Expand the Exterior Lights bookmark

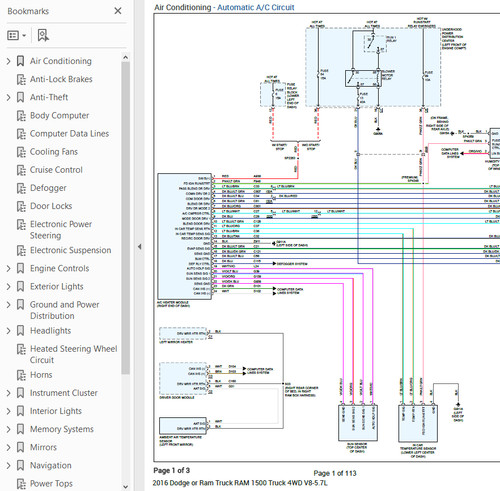click(x=9, y=286)
